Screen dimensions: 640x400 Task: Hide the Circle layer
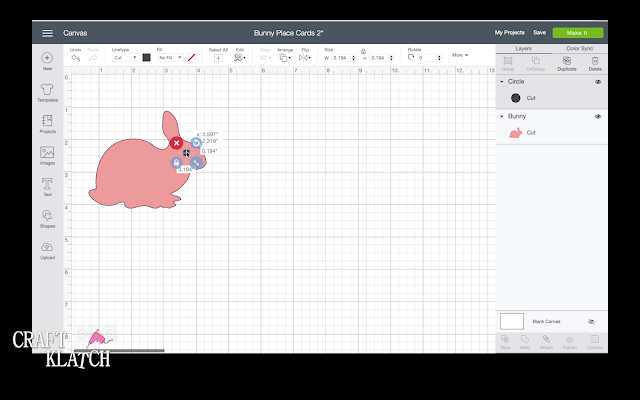[x=598, y=82]
